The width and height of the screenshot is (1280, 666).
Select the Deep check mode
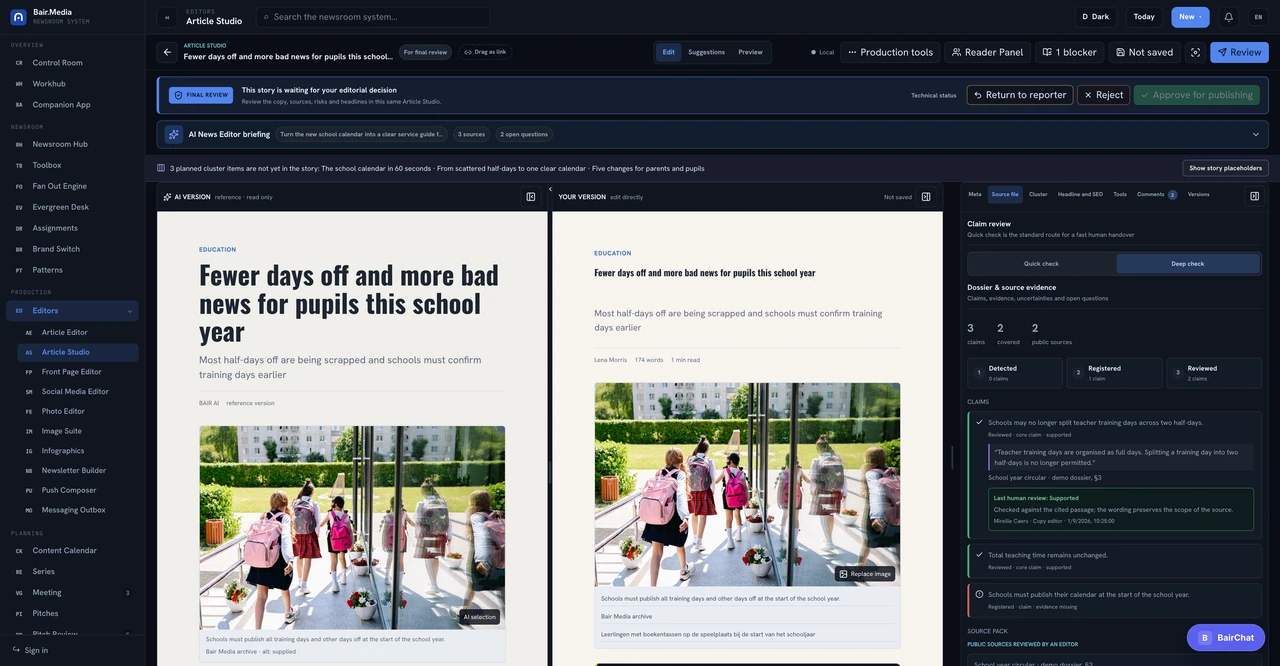click(1188, 264)
